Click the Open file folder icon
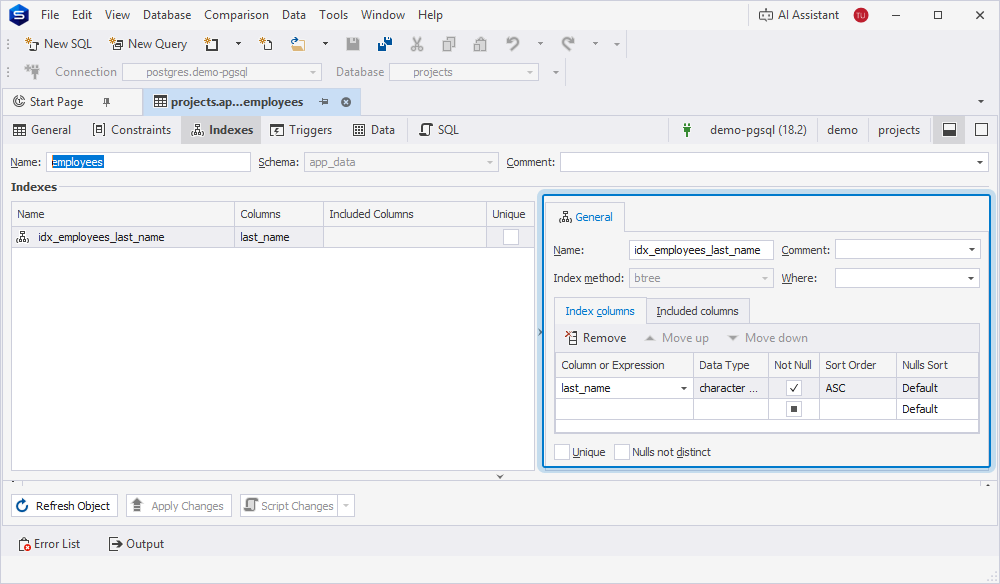Image resolution: width=1000 pixels, height=584 pixels. (297, 44)
